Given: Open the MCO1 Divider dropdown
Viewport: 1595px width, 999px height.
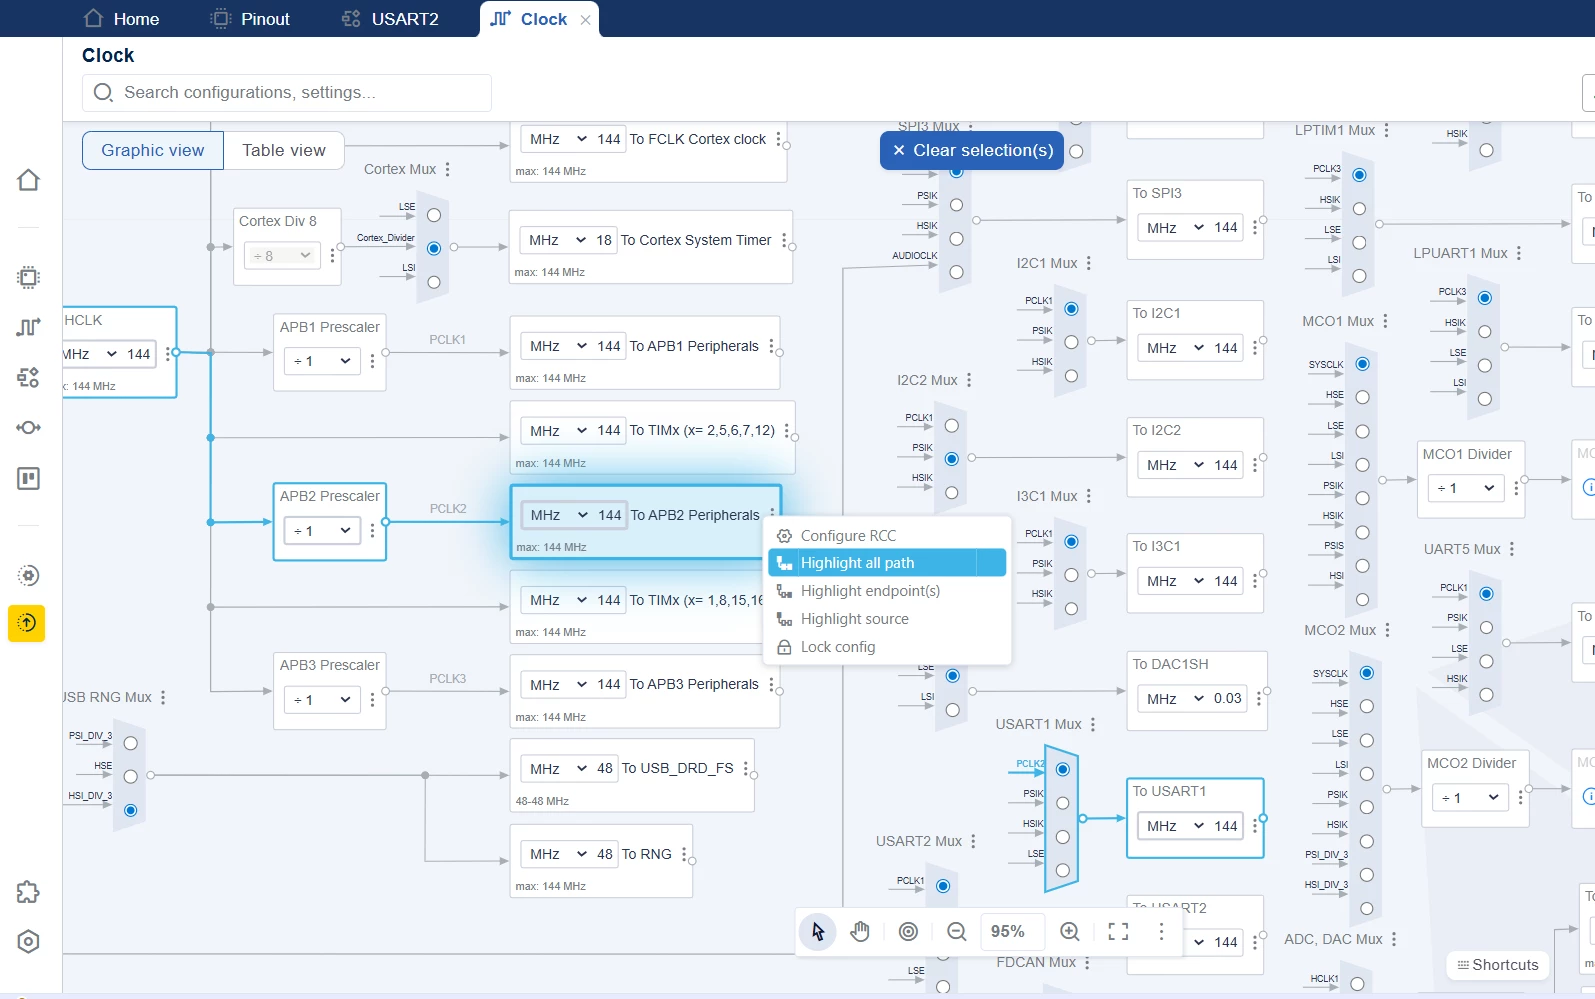Looking at the screenshot, I should pyautogui.click(x=1466, y=488).
